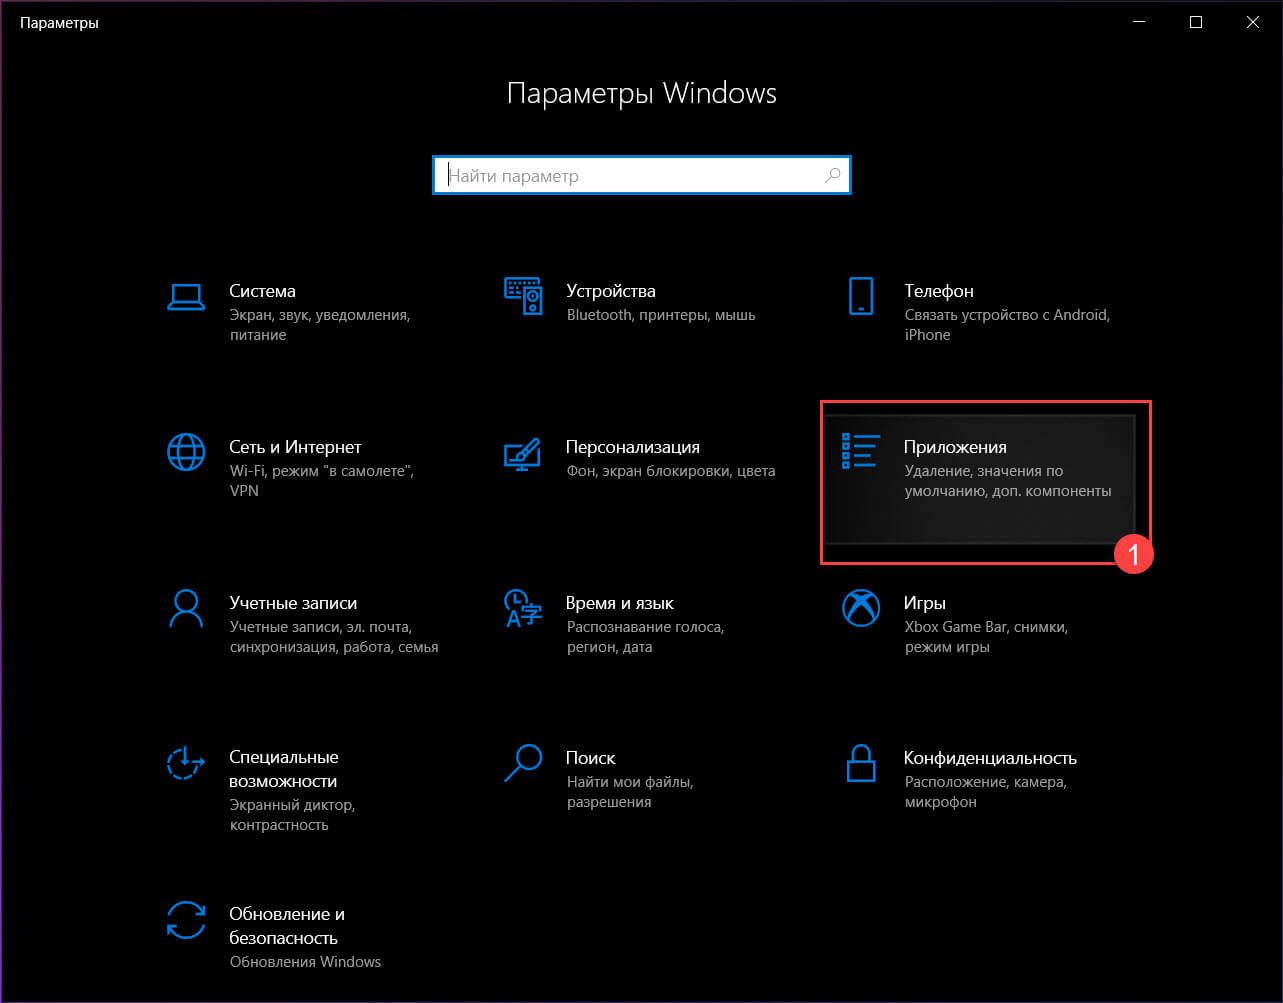Viewport: 1283px width, 1003px height.
Task: Click the "Найти мои файлы, разрешения" description
Action: tap(630, 792)
